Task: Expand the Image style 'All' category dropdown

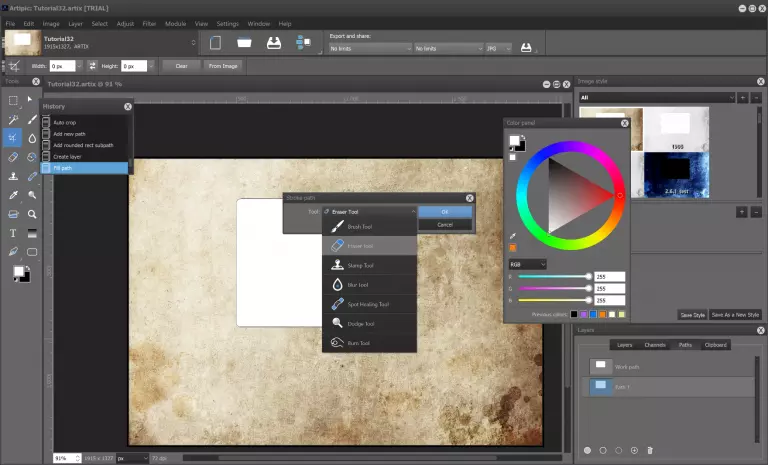Action: (x=656, y=98)
